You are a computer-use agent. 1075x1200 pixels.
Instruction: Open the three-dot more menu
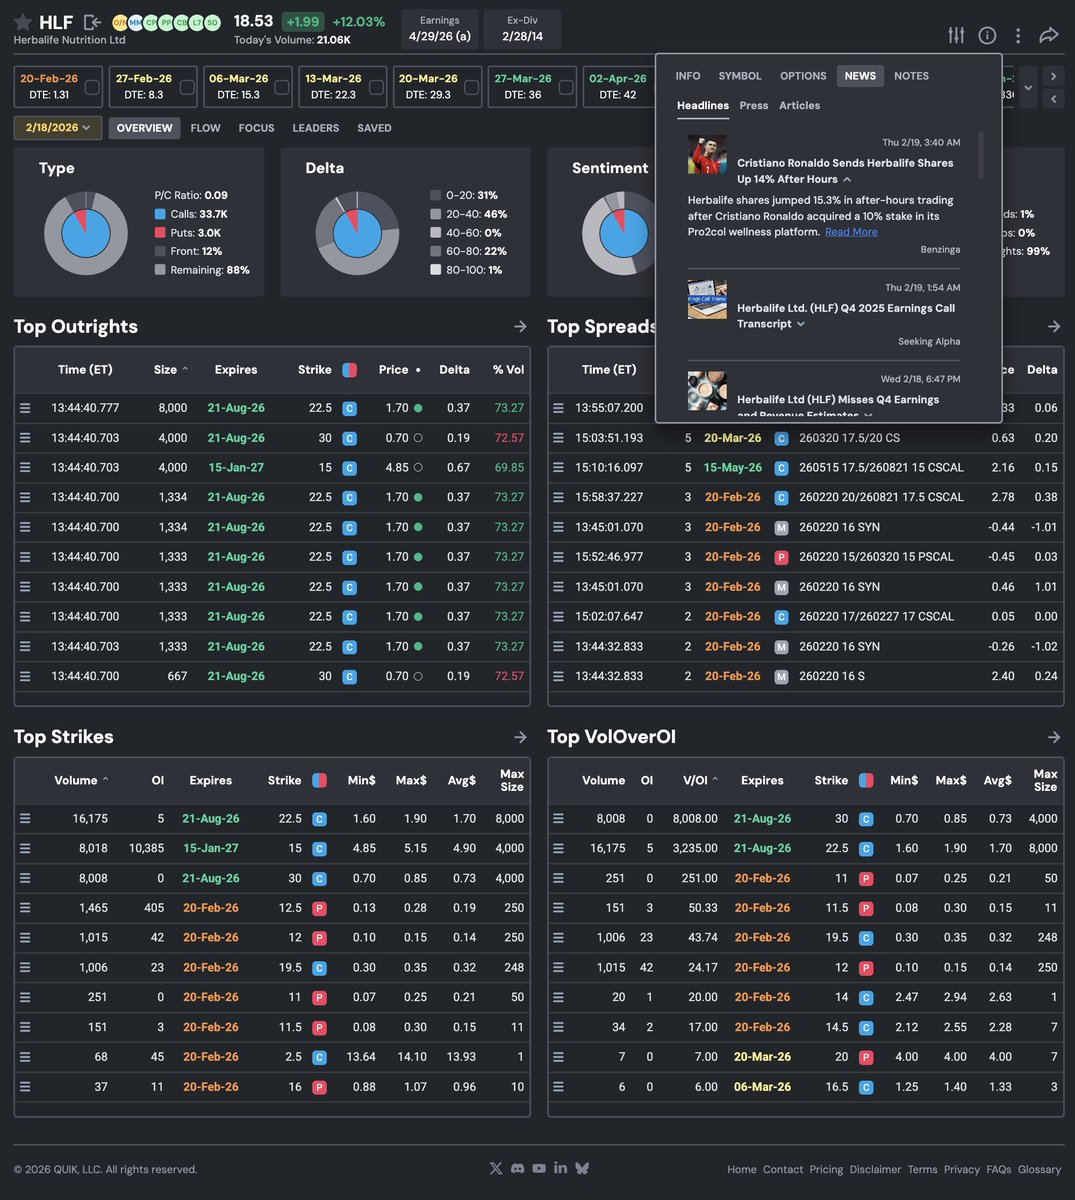point(1018,35)
